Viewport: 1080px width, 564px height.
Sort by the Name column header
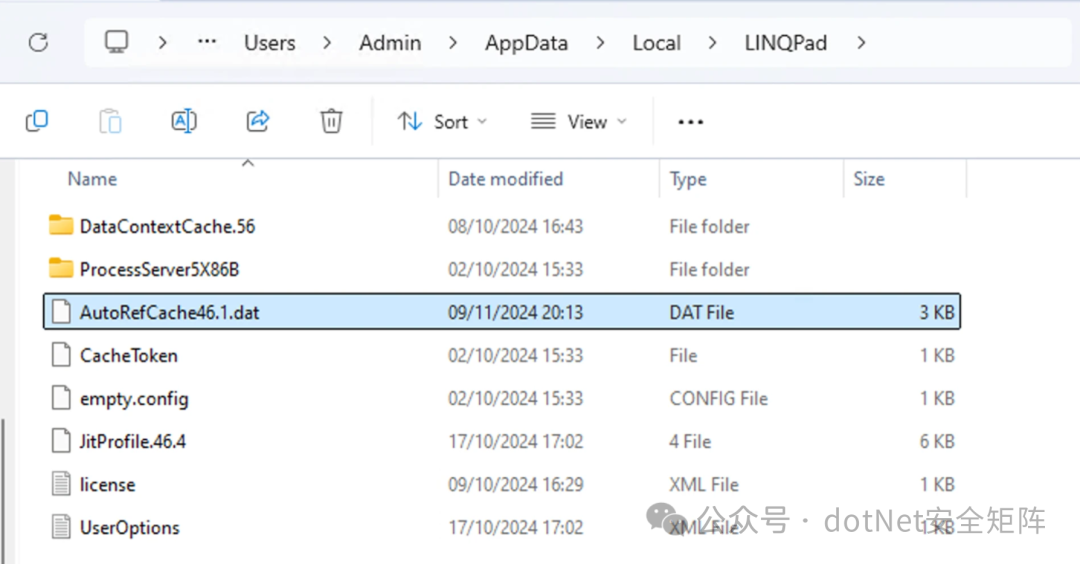92,179
